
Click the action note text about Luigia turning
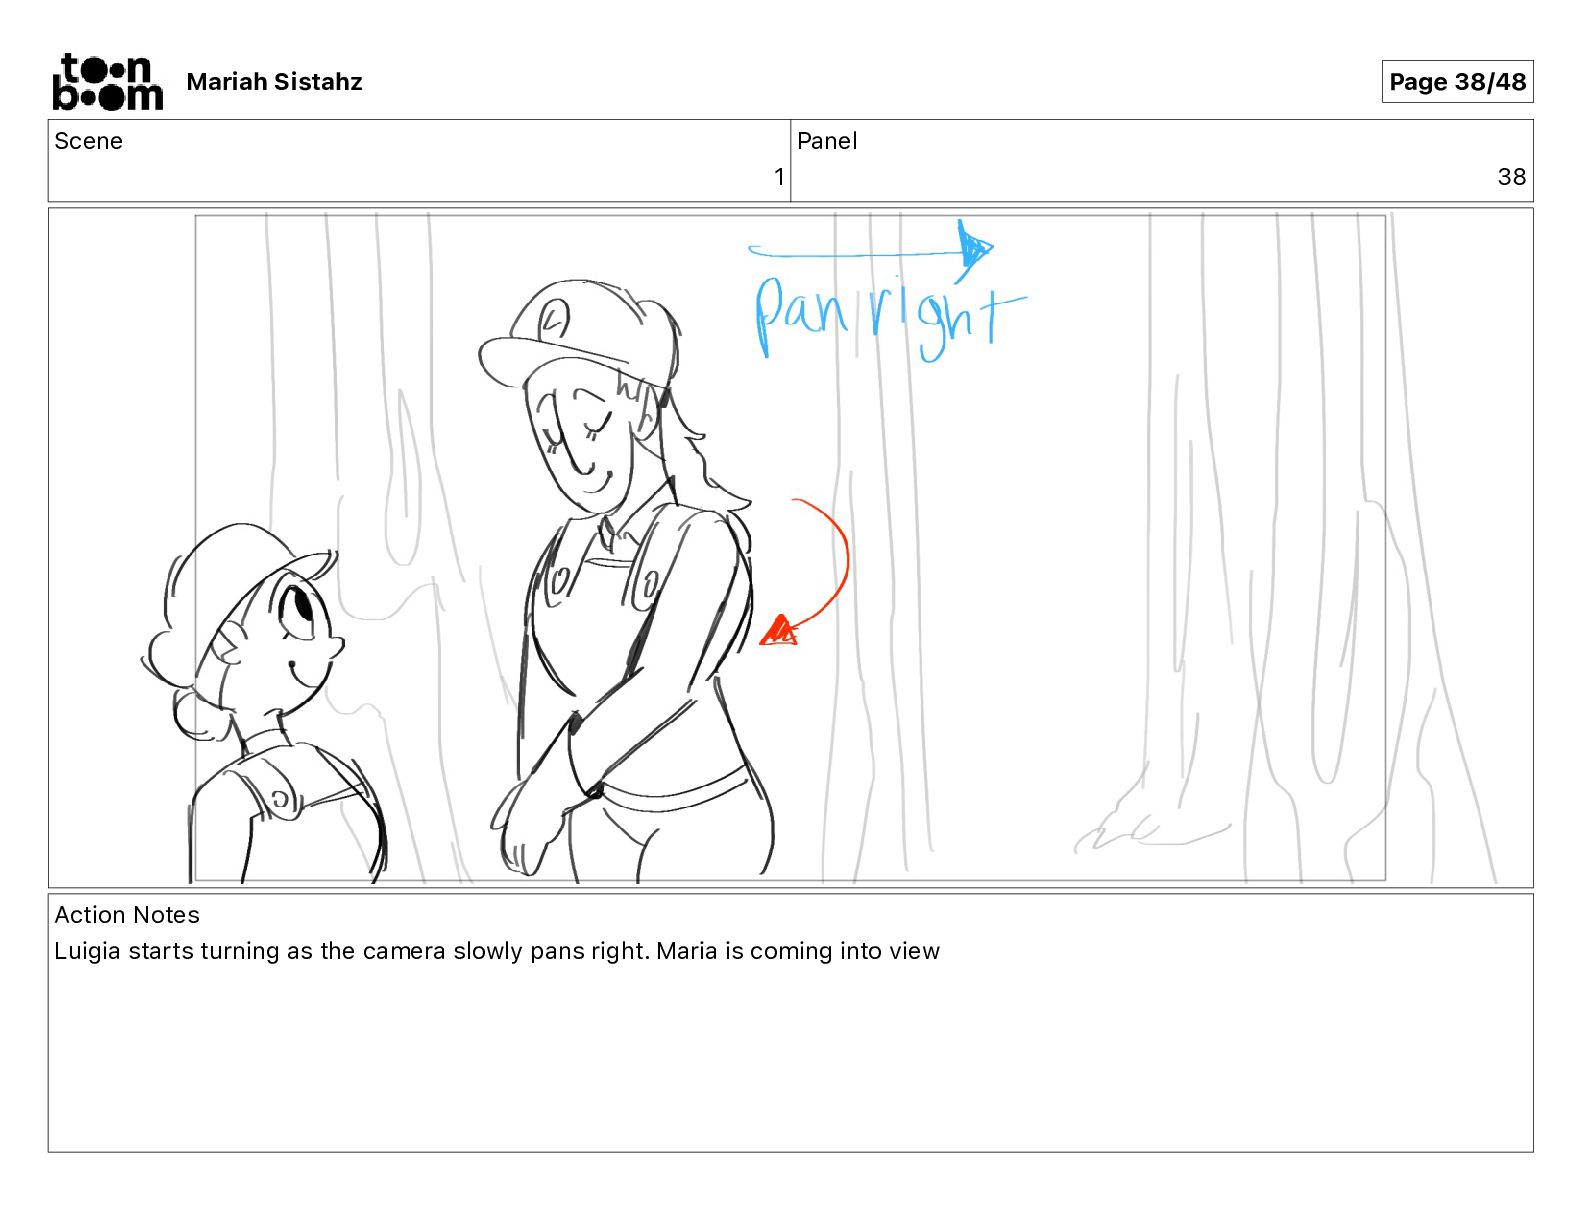click(497, 951)
